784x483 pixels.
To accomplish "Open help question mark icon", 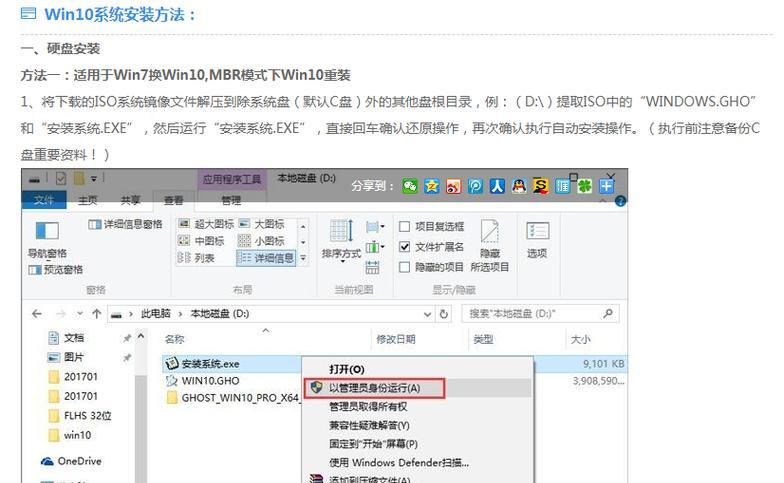I will click(x=620, y=201).
